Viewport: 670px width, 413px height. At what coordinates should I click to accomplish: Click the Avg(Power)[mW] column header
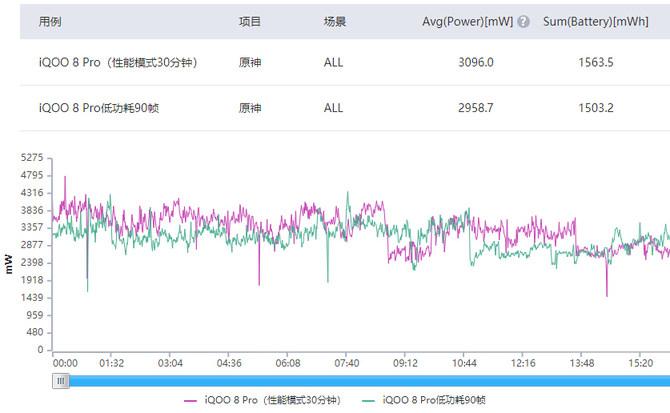(467, 21)
